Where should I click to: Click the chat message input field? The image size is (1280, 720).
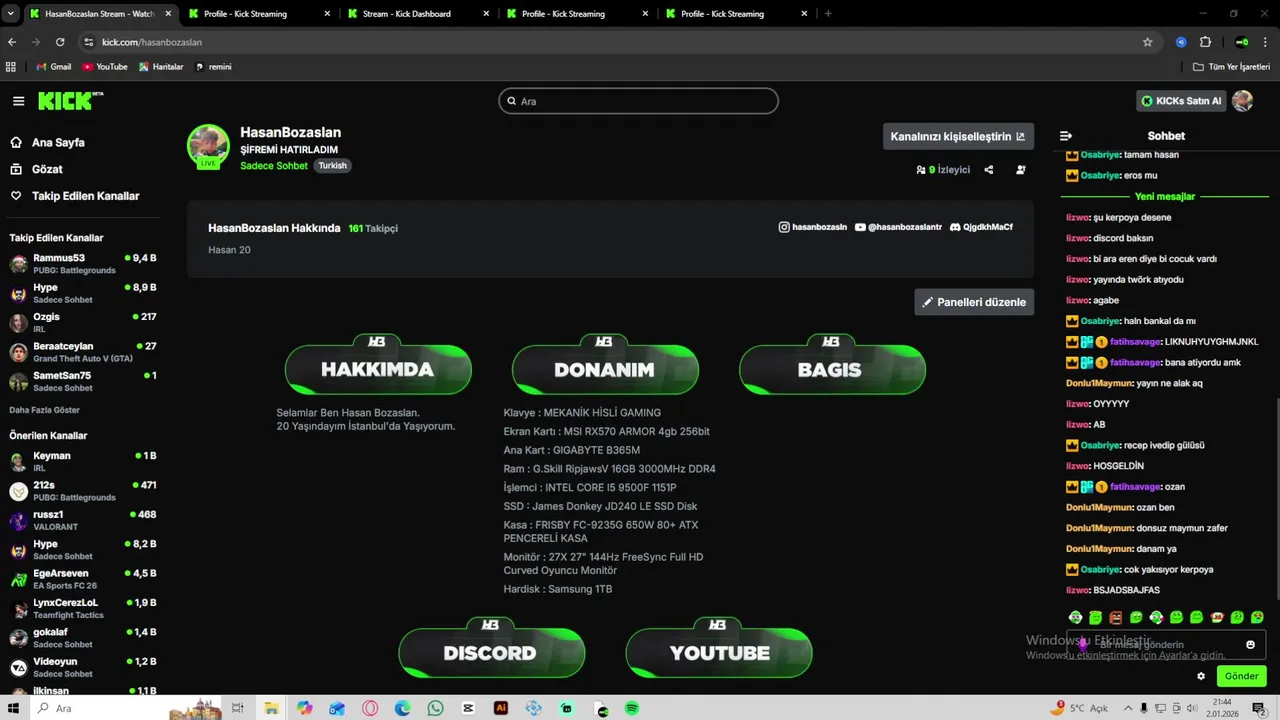1166,645
